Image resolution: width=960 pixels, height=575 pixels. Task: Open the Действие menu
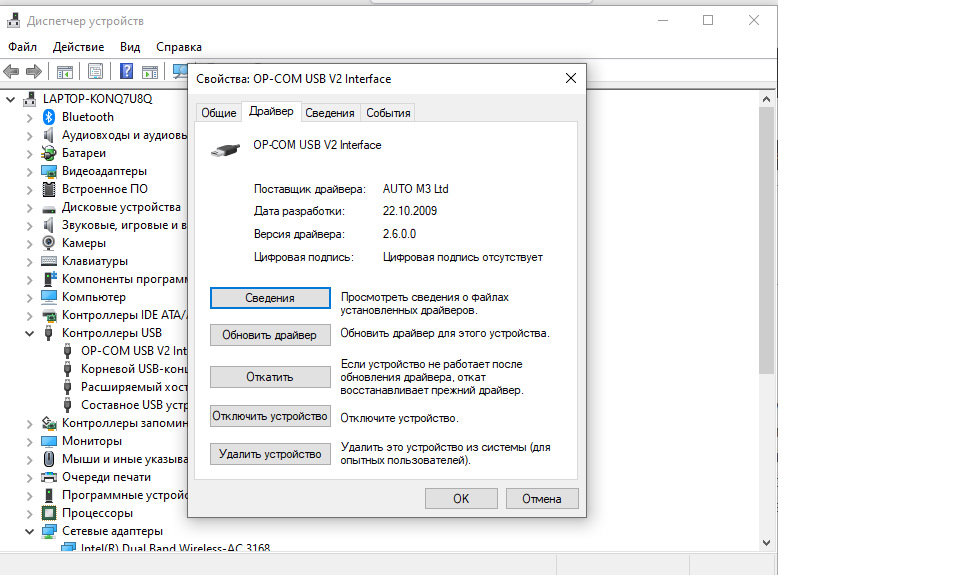pyautogui.click(x=78, y=47)
